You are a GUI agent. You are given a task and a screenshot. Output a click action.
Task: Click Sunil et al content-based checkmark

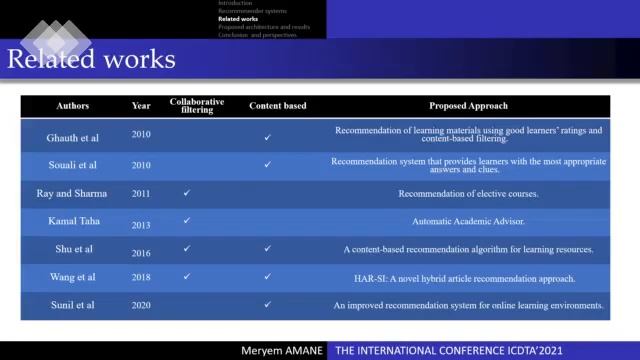click(267, 304)
